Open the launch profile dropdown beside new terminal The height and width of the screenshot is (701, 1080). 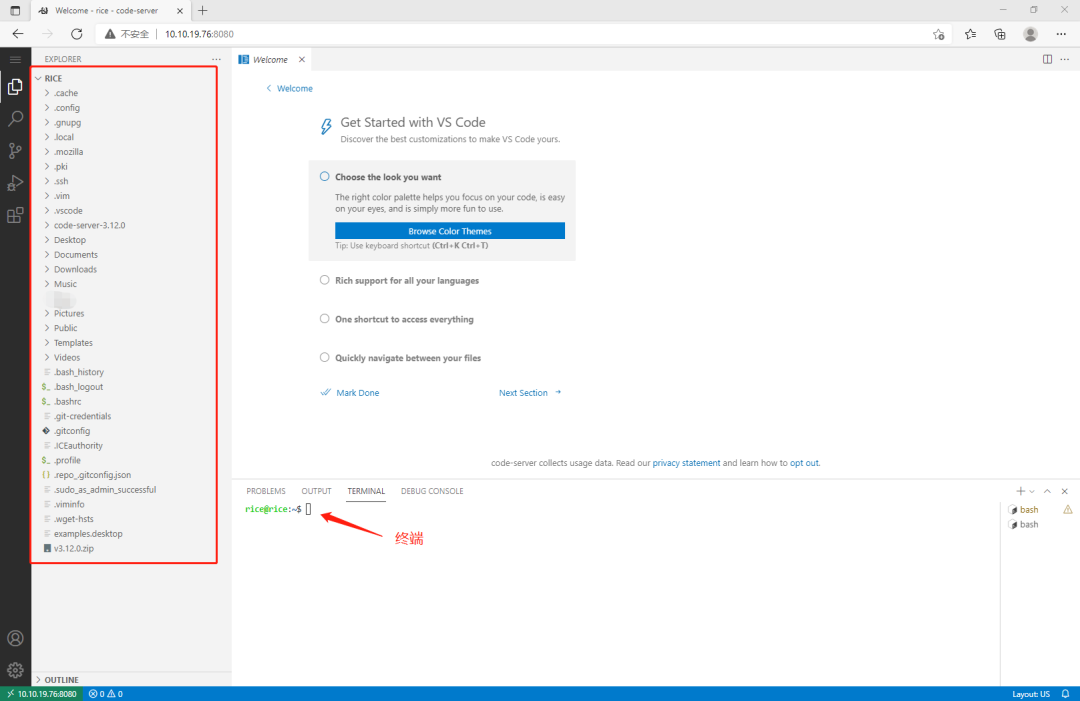(x=1032, y=492)
